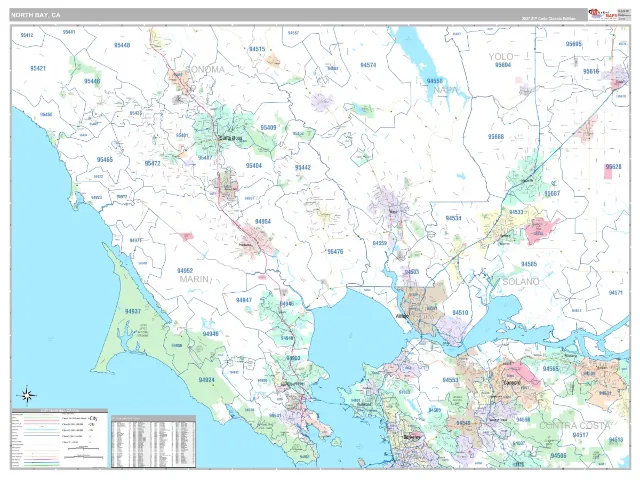Click ZIP code 94510

pos(460,313)
